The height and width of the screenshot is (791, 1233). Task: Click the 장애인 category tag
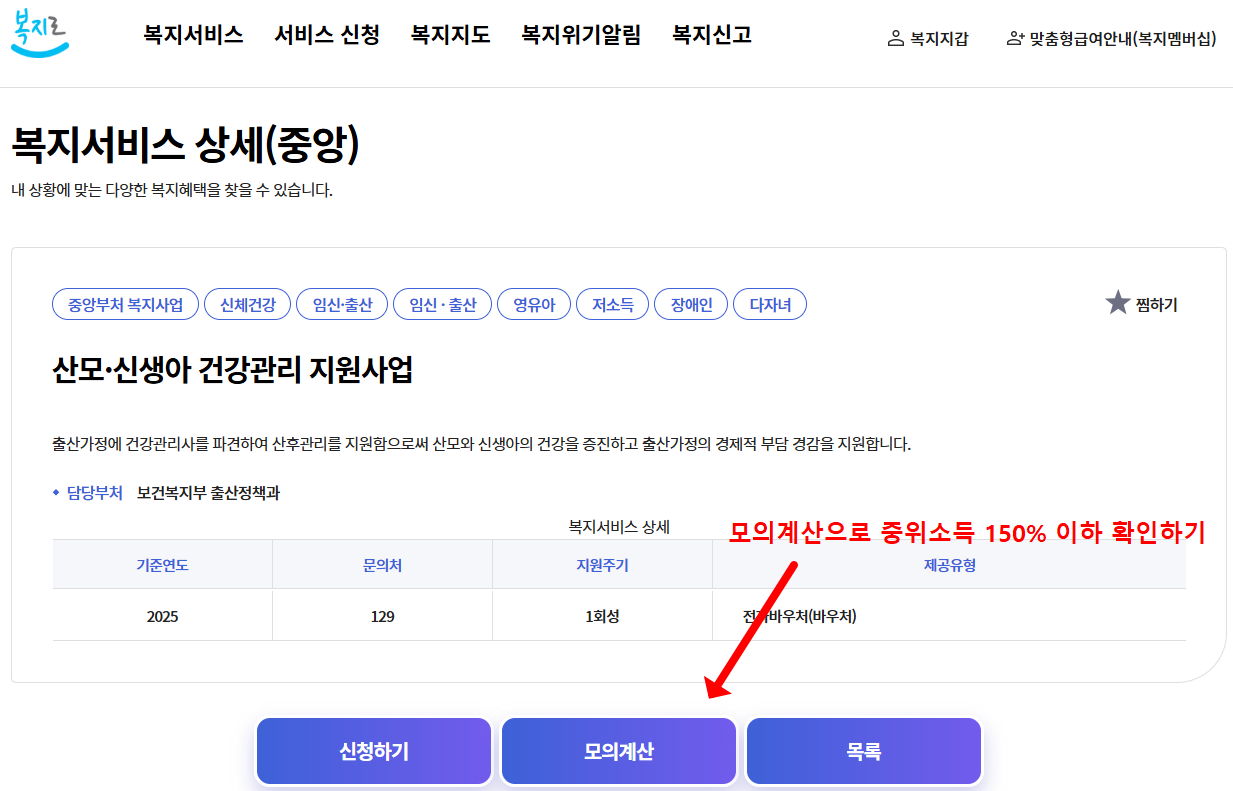[690, 304]
